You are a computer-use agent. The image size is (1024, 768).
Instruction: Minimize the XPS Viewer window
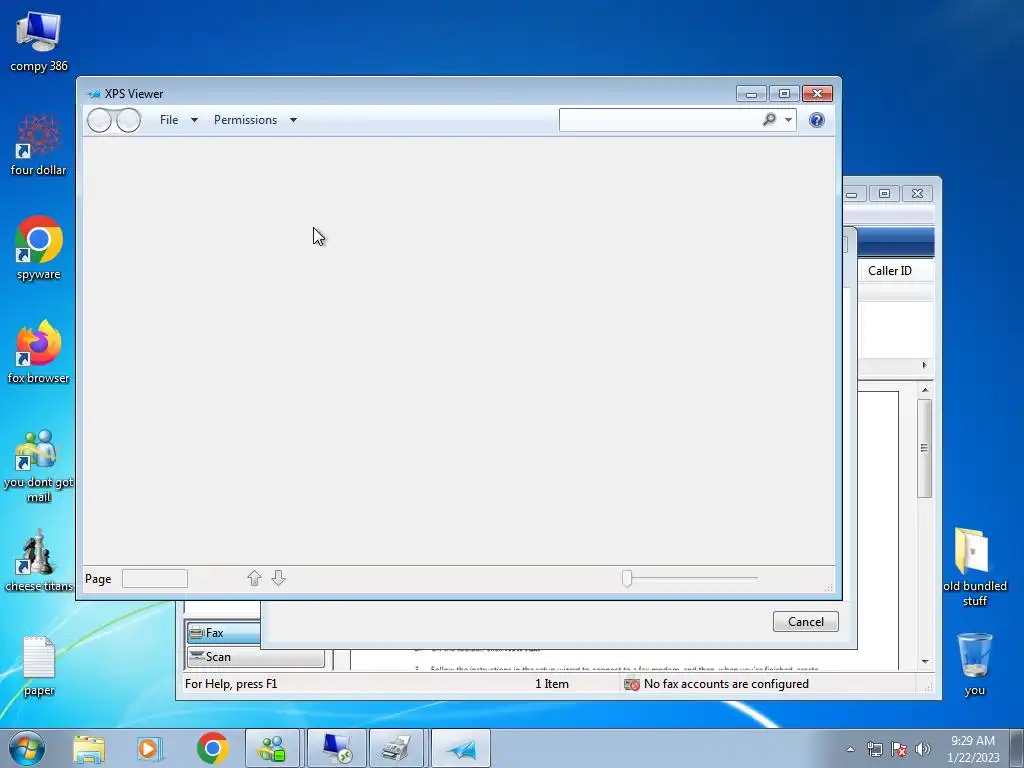pos(751,94)
